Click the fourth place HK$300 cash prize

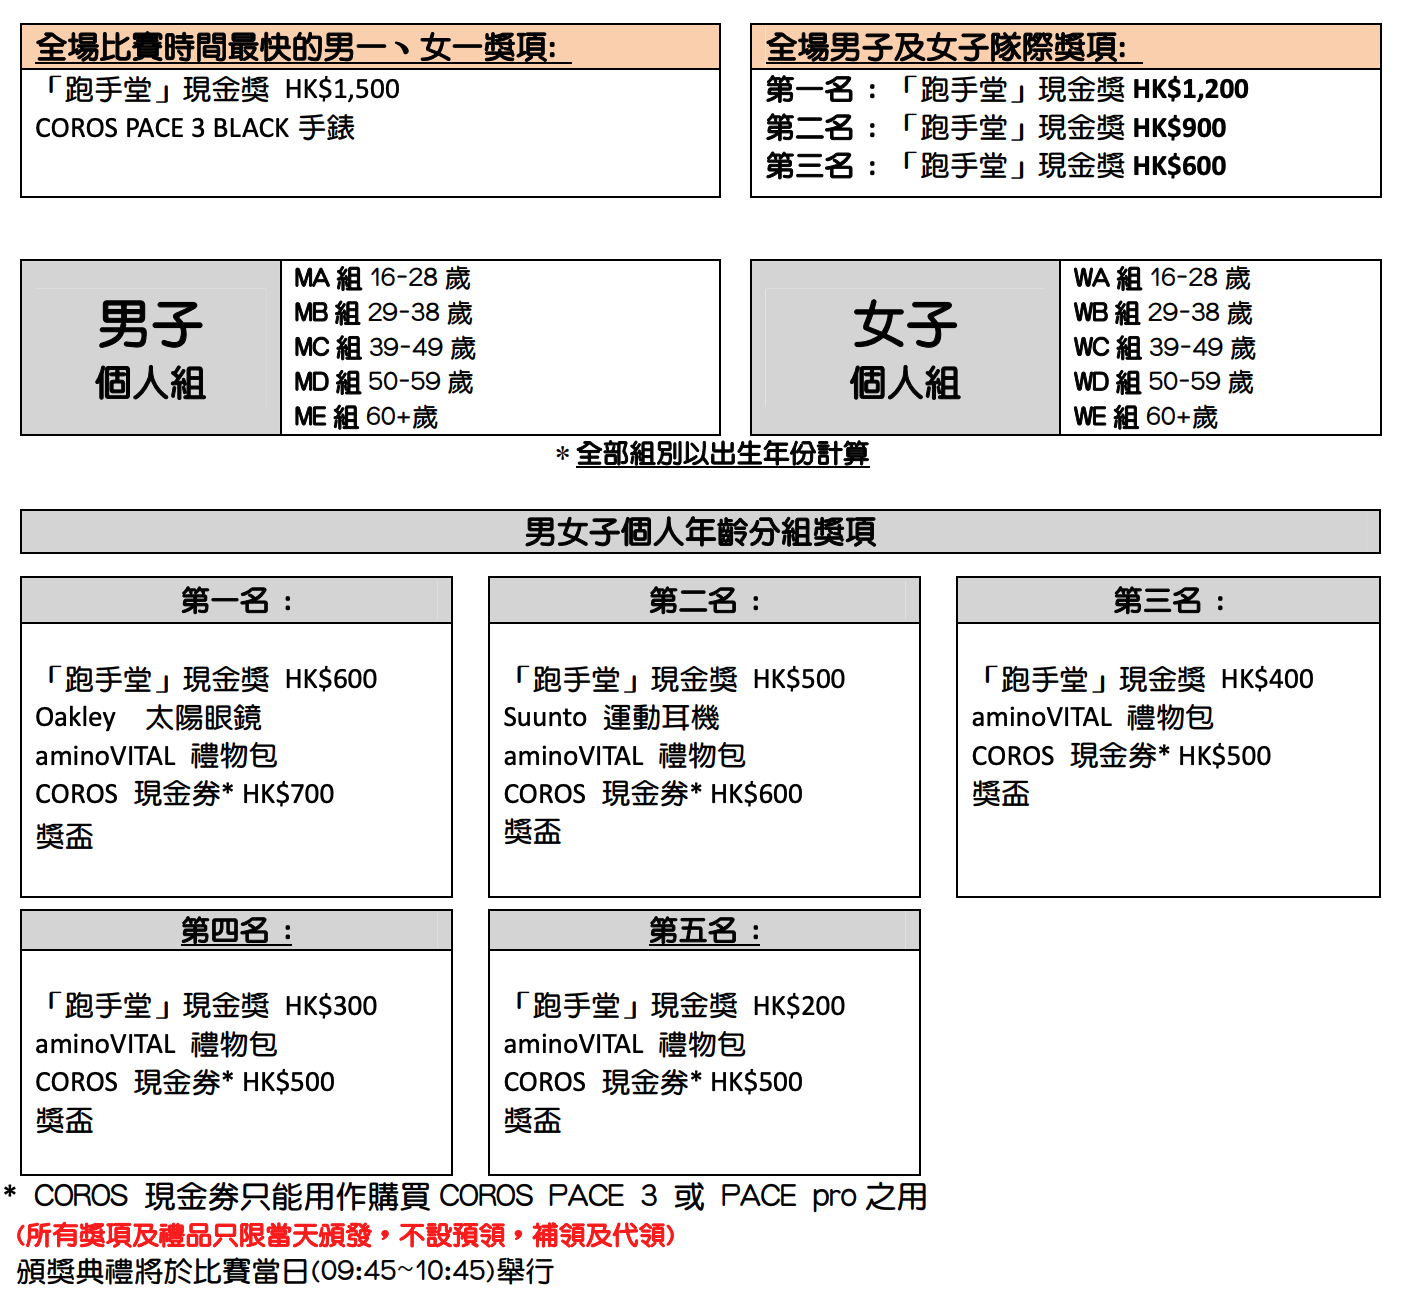point(207,1006)
